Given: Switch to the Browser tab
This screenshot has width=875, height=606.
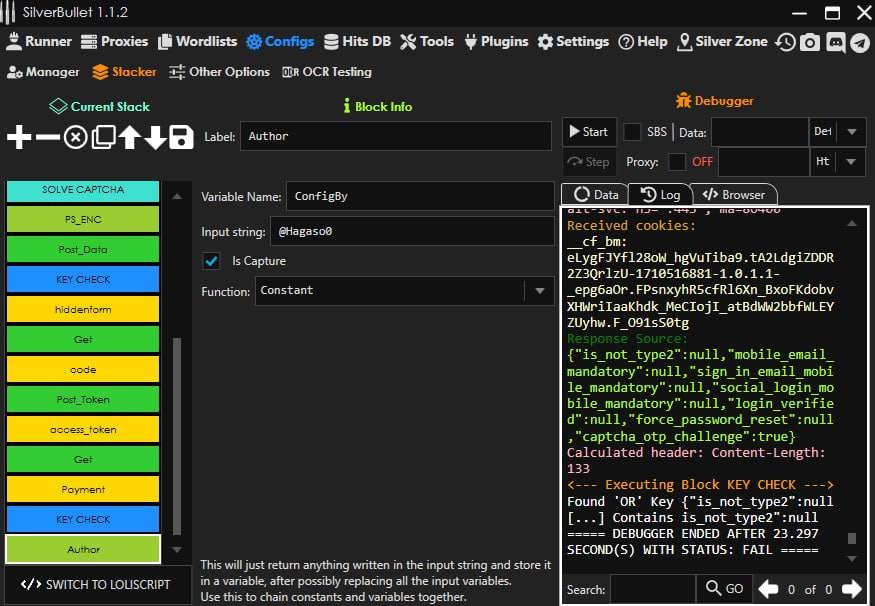Looking at the screenshot, I should pos(733,195).
